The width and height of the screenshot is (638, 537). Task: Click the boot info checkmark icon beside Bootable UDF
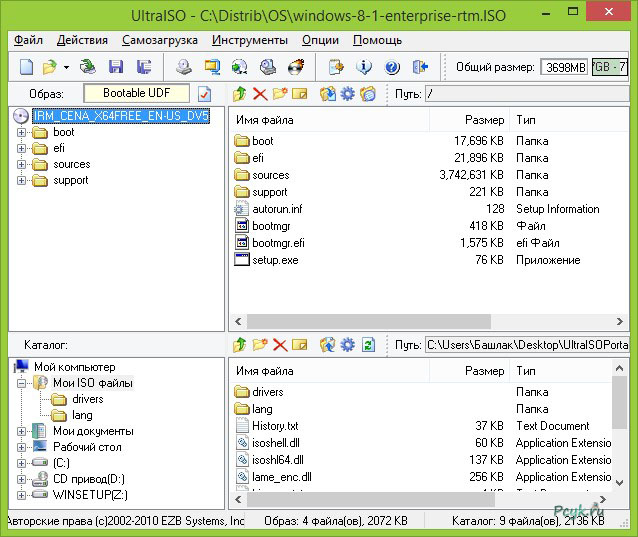205,94
